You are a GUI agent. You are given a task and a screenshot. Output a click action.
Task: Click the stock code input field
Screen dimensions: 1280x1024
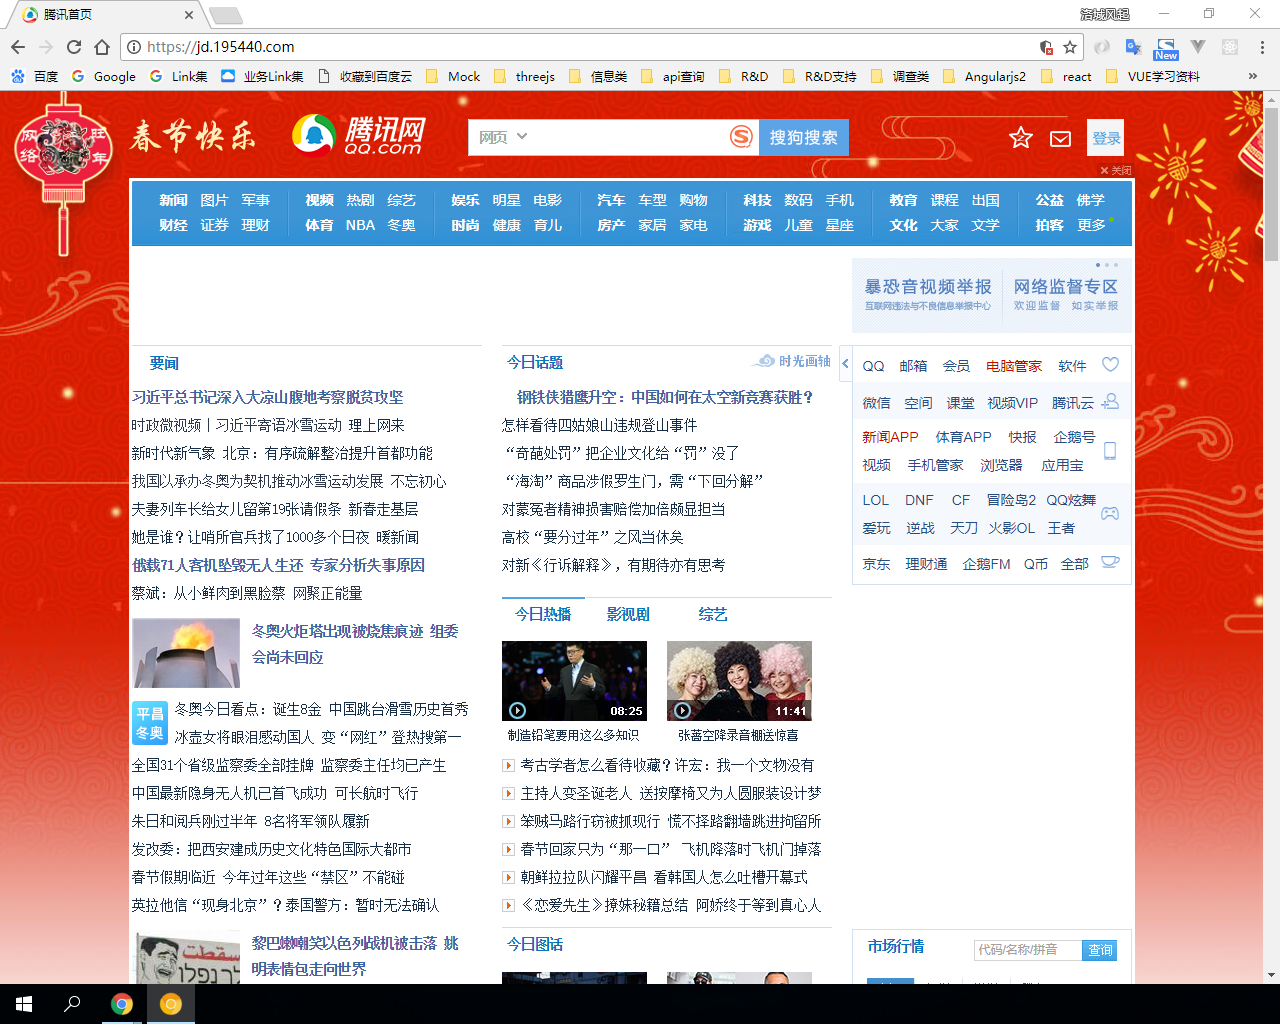[x=1028, y=950]
